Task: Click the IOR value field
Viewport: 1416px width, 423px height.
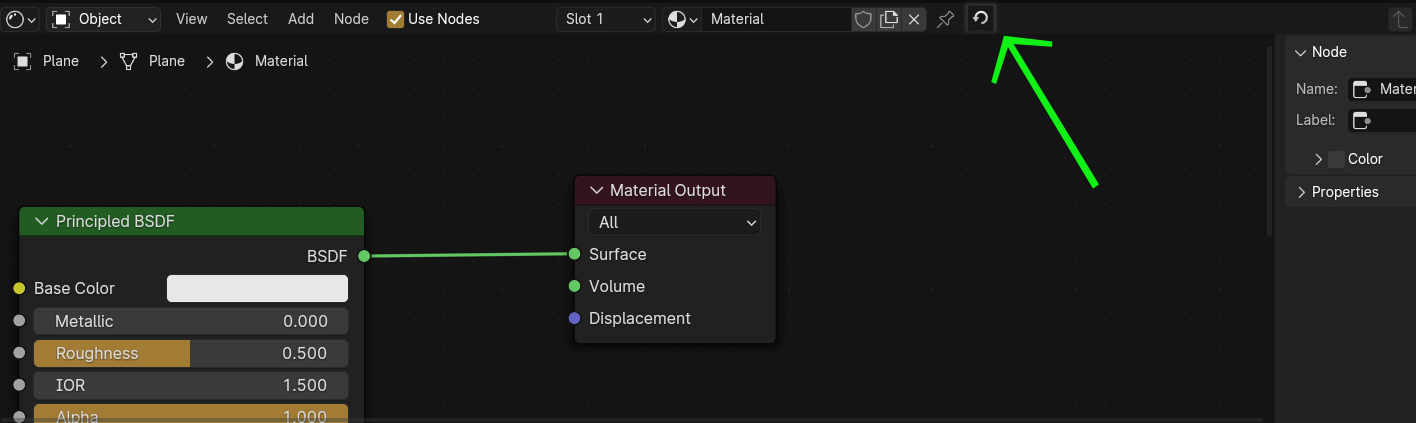Action: (x=191, y=385)
